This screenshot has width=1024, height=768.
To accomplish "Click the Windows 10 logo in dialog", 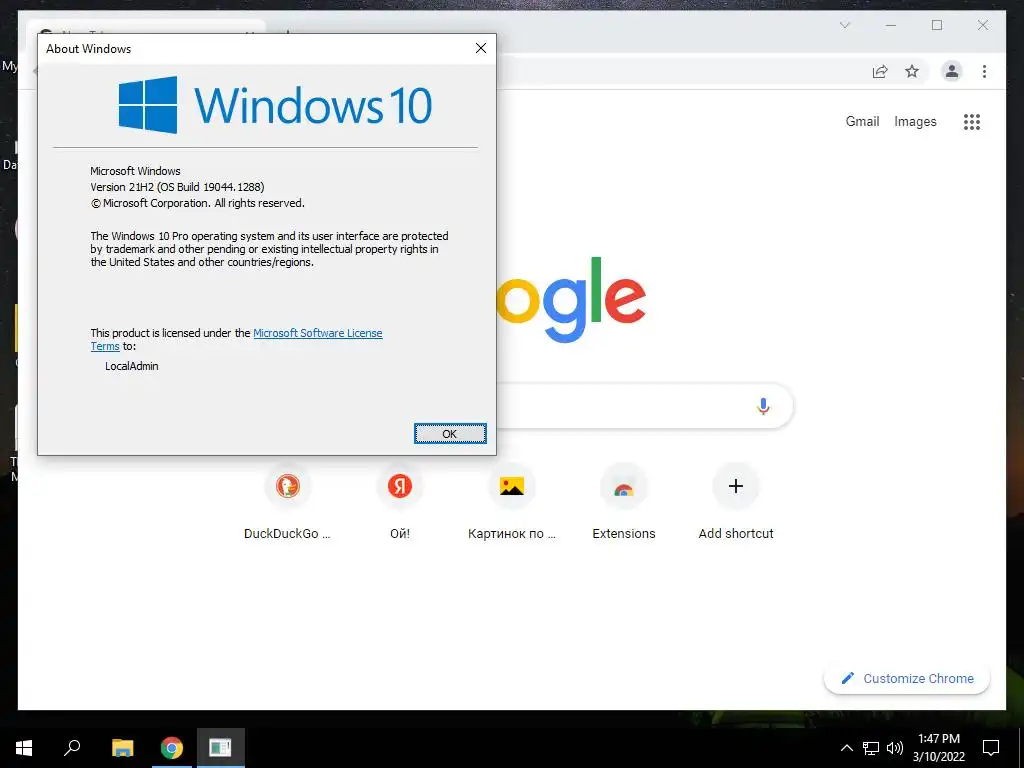I will tap(275, 104).
